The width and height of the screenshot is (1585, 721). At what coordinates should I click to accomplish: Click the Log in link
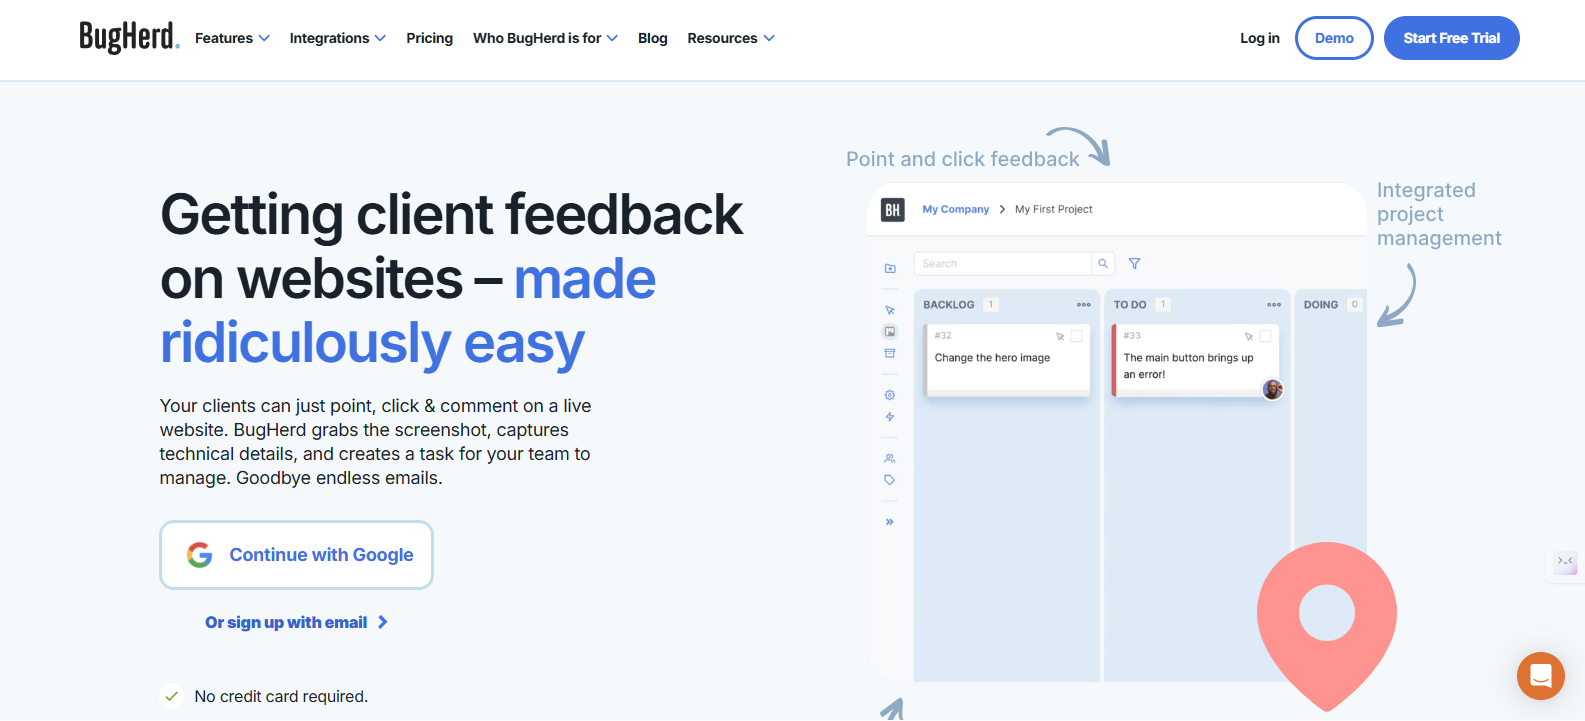point(1260,38)
